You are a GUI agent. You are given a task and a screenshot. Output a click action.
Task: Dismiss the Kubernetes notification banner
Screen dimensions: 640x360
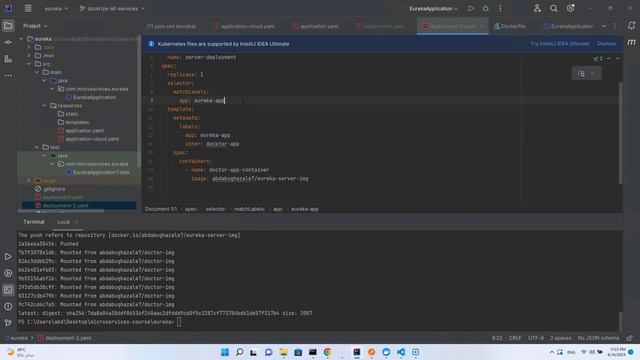tap(606, 44)
